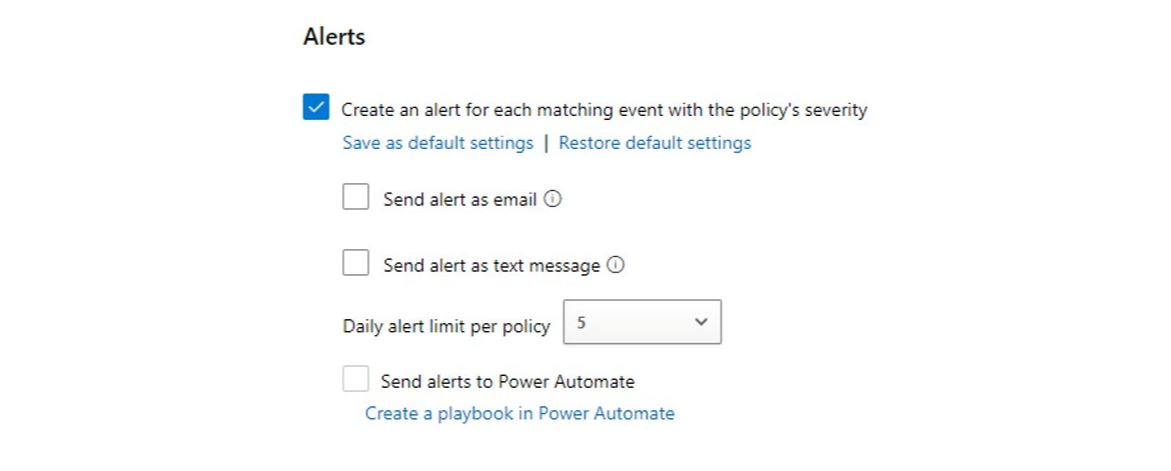Click the white checkmark in the blue checkbox
Image resolution: width=1171 pixels, height=471 pixels.
click(316, 107)
